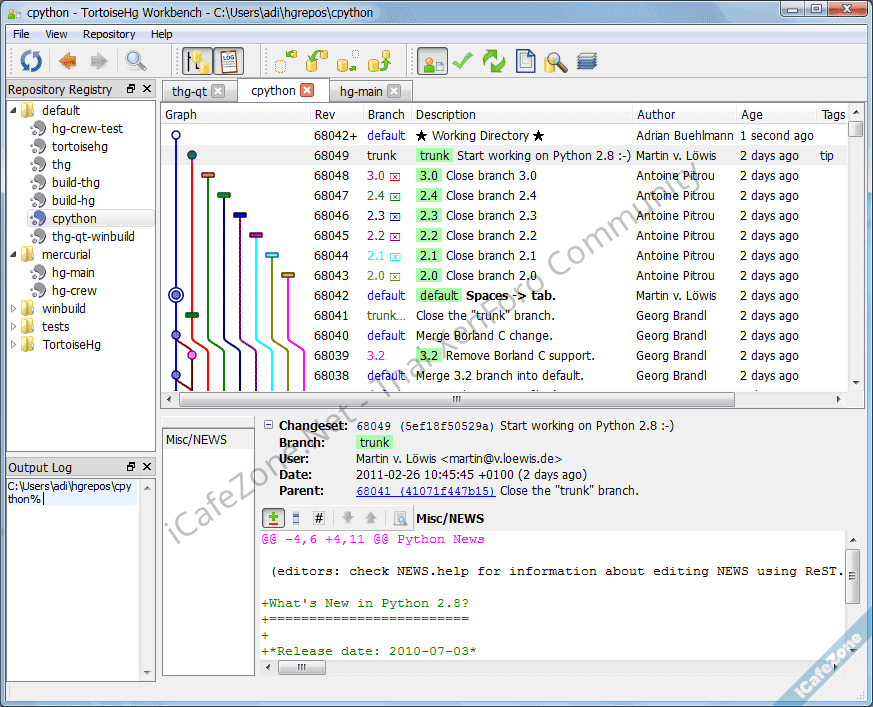Switch to the hg-main tab
873x707 pixels.
pos(361,91)
